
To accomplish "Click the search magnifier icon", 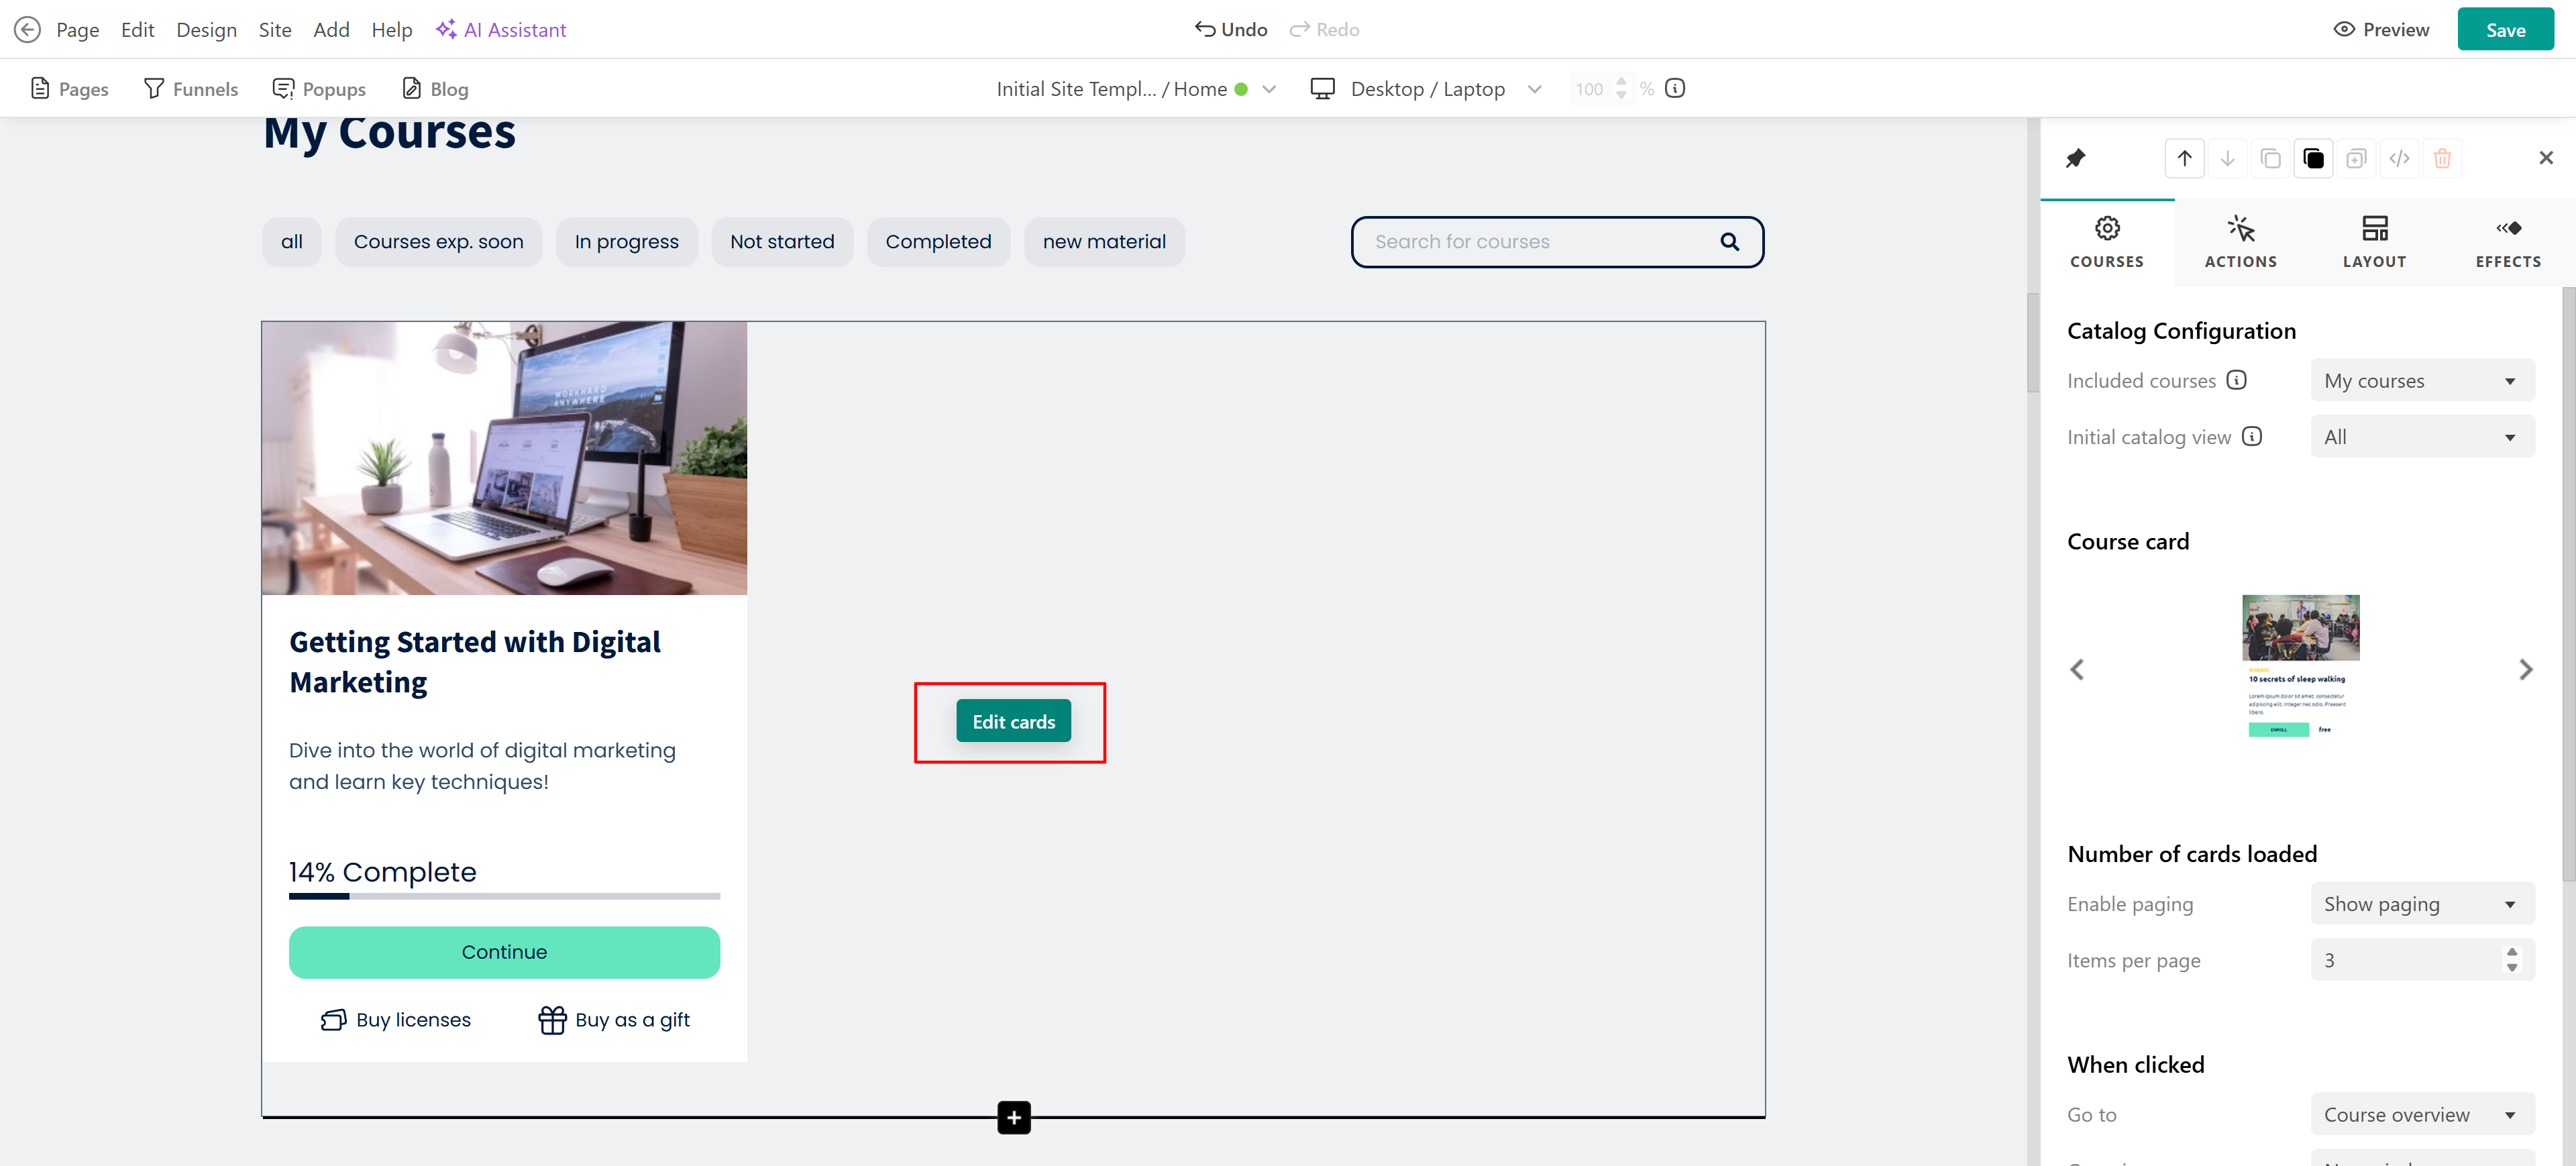I will click(x=1729, y=242).
